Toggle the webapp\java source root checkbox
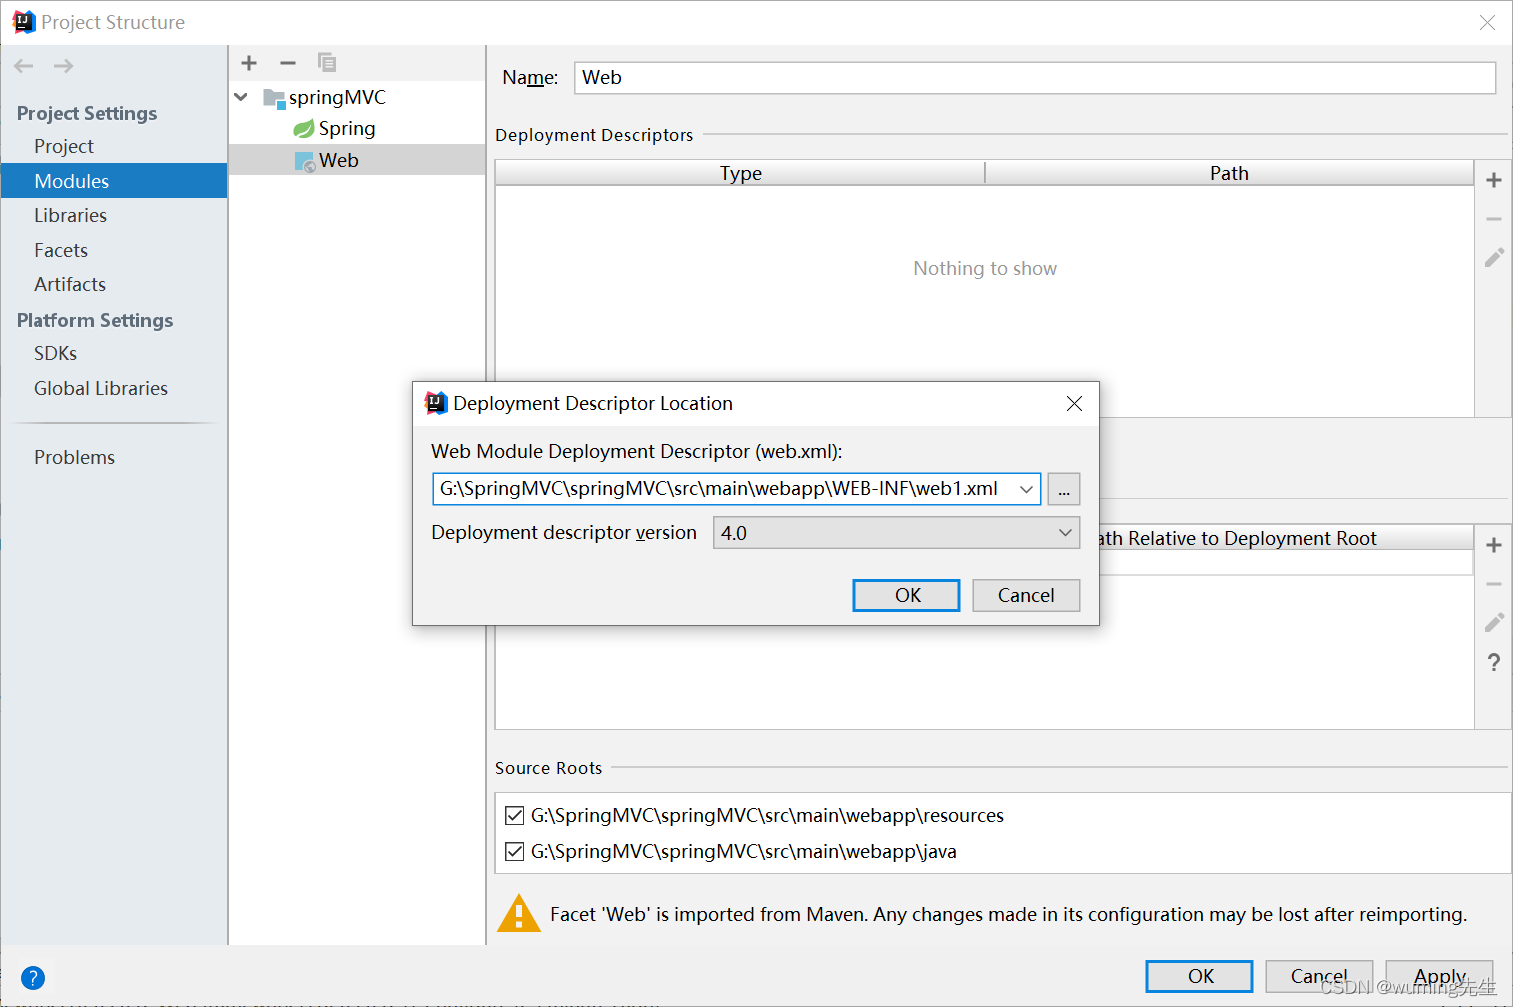 515,851
